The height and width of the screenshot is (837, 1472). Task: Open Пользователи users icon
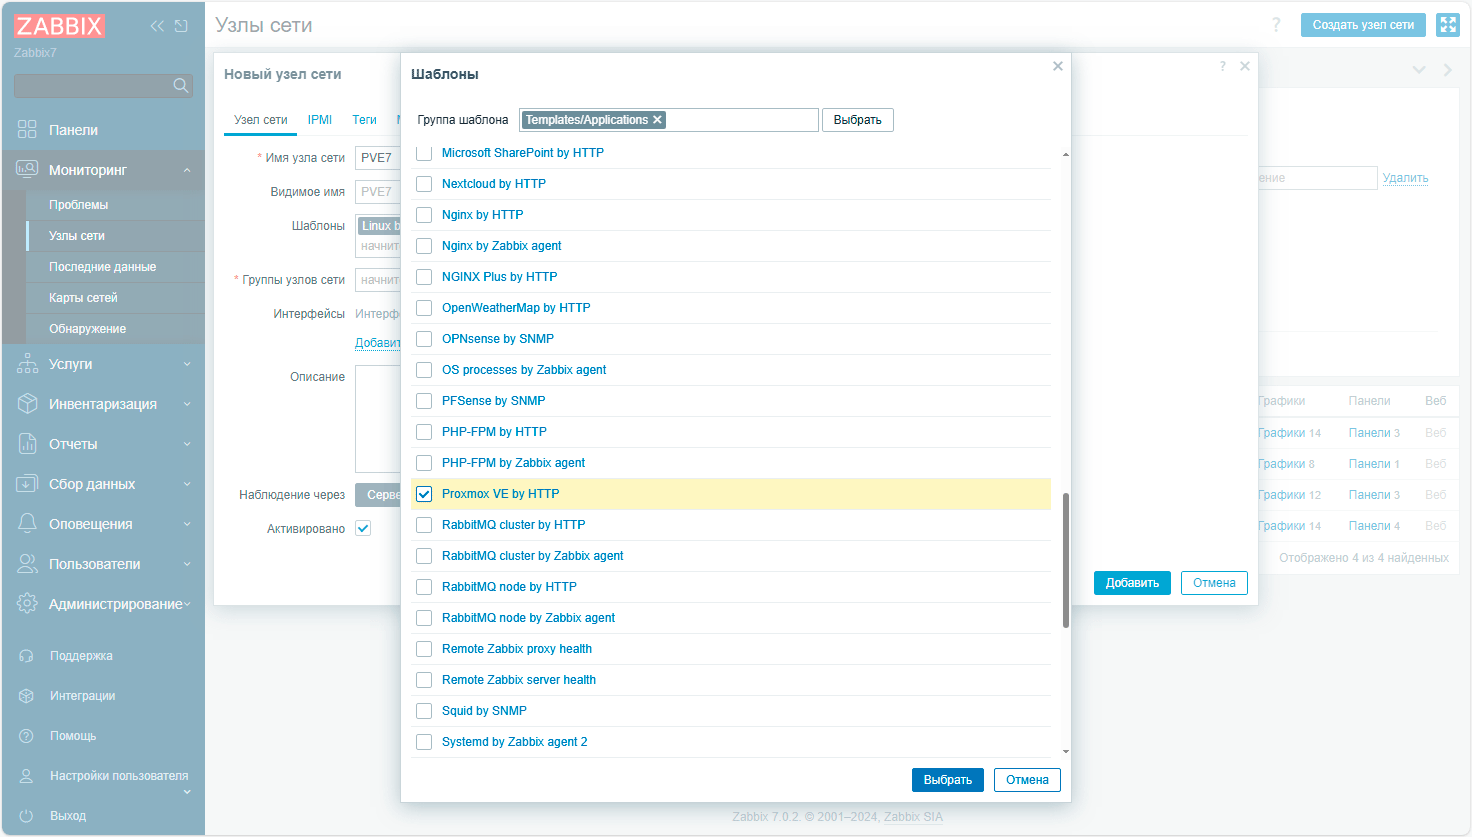[27, 564]
